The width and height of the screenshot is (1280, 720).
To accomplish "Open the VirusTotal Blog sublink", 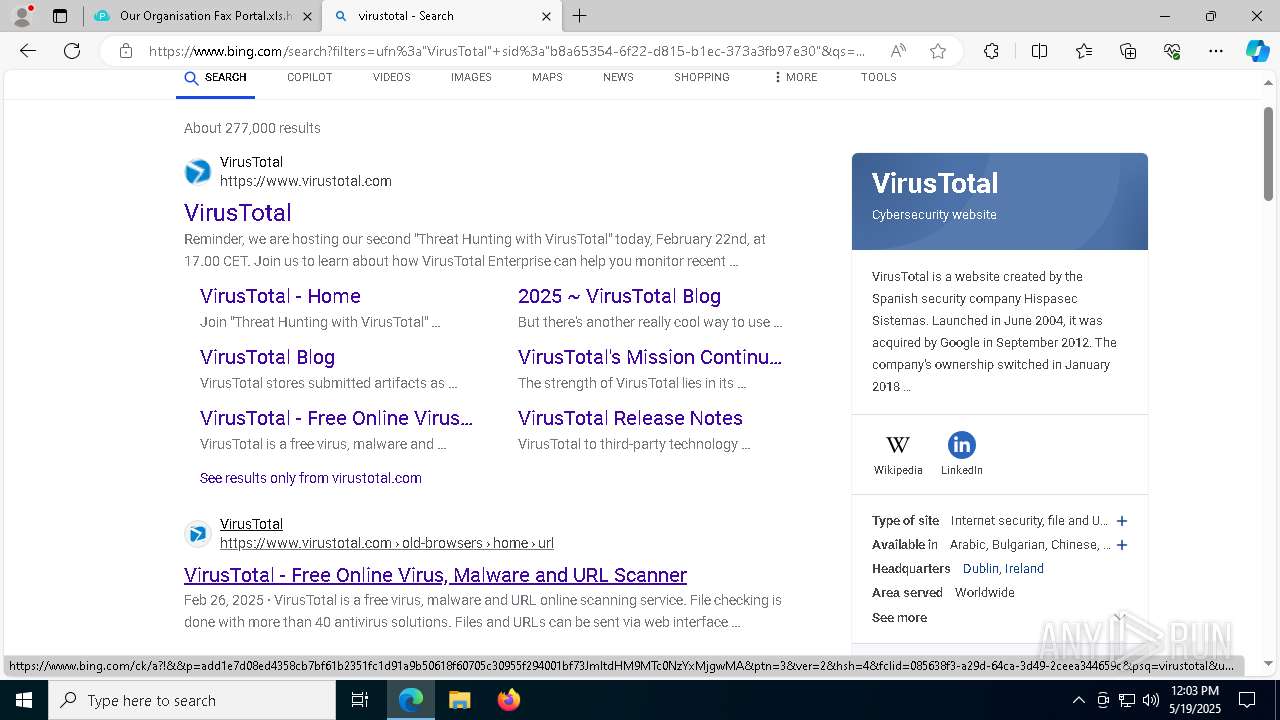I will (267, 357).
